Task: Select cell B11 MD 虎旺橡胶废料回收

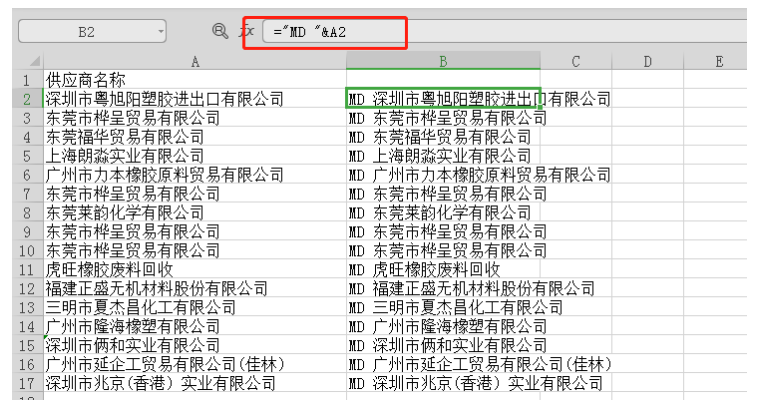Action: coord(443,269)
